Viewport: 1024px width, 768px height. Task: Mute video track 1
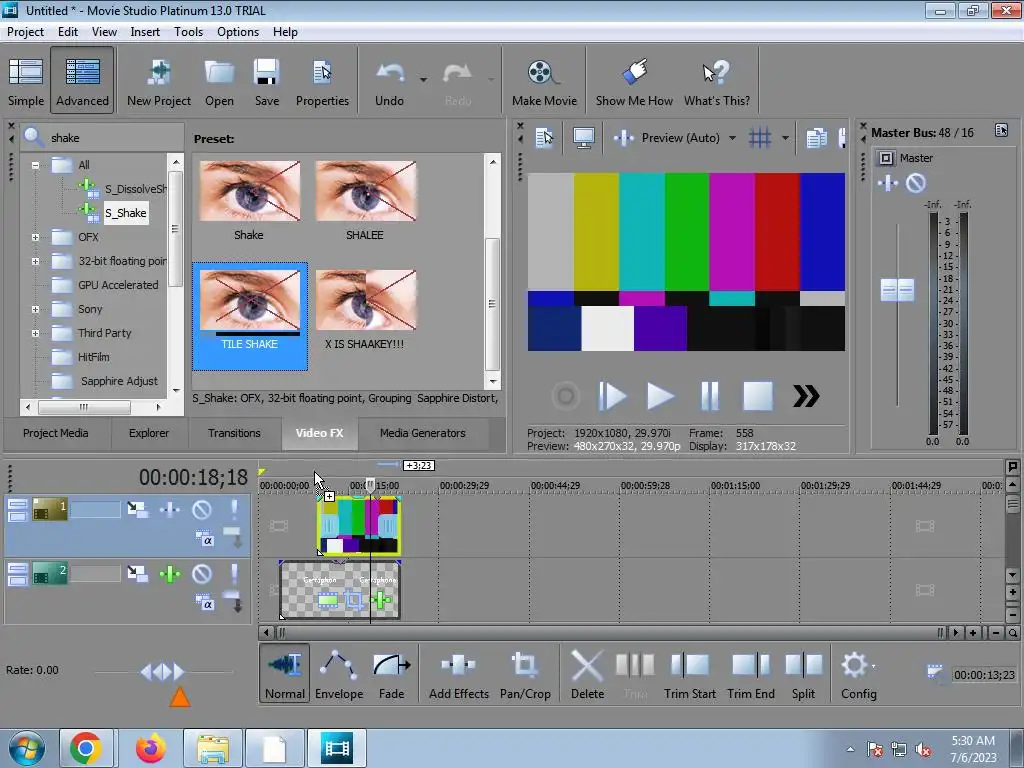tap(202, 509)
